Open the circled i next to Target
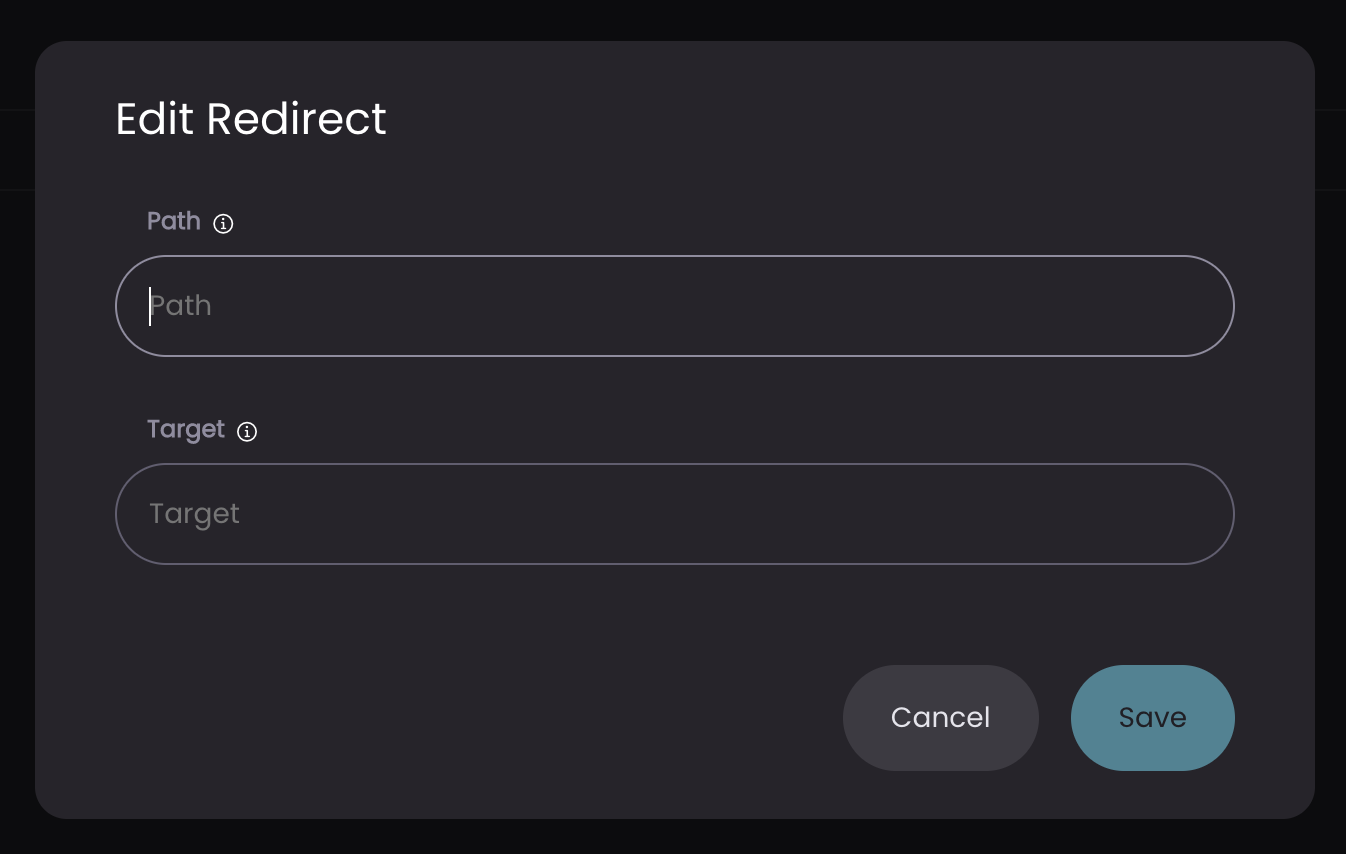The height and width of the screenshot is (854, 1346). [247, 432]
